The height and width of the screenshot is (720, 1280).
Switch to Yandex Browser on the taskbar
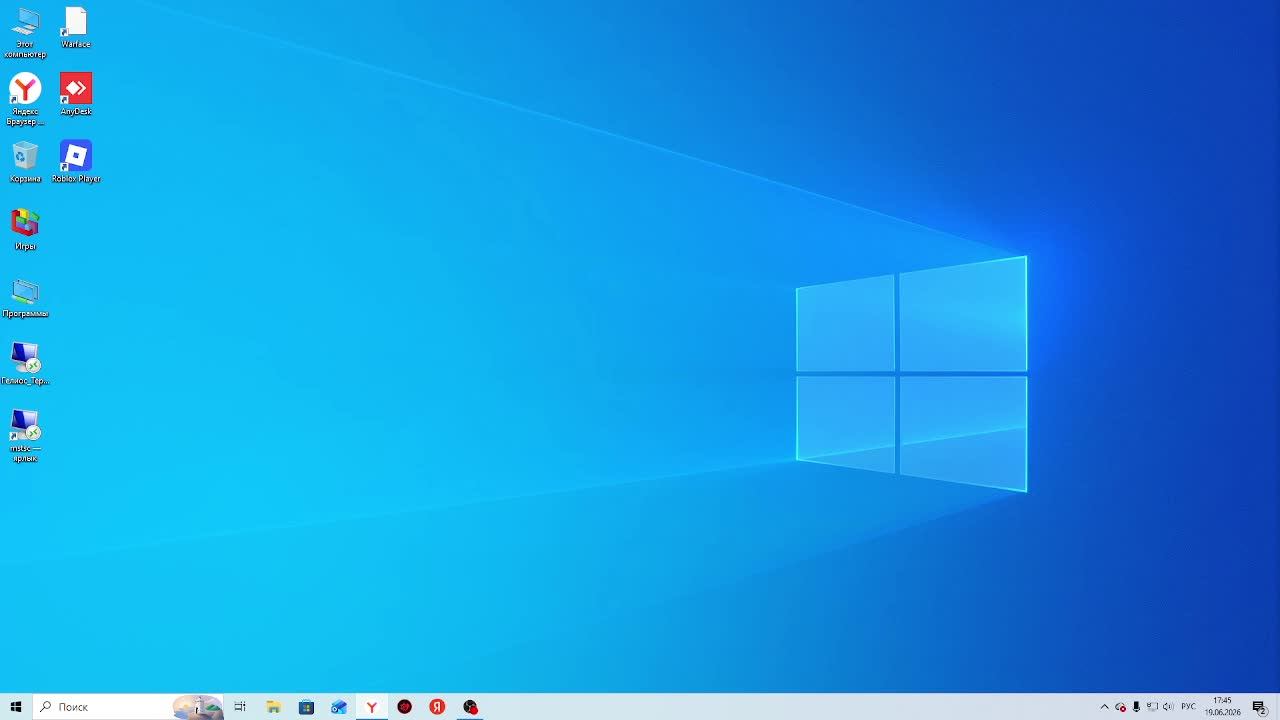(x=372, y=707)
